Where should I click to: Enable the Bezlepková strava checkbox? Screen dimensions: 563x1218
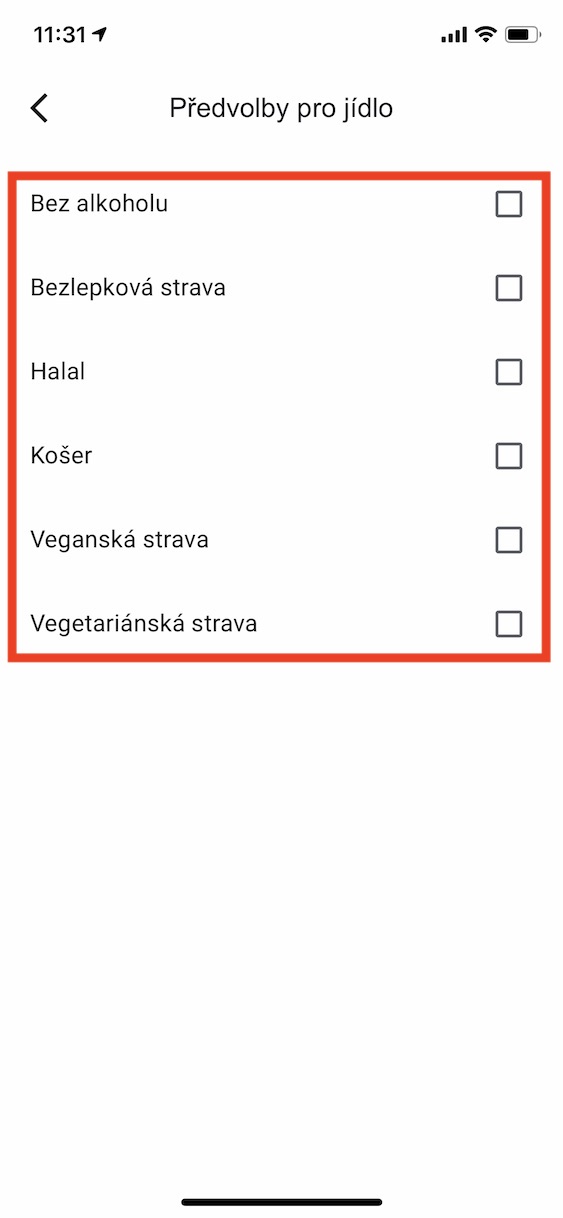pos(509,289)
